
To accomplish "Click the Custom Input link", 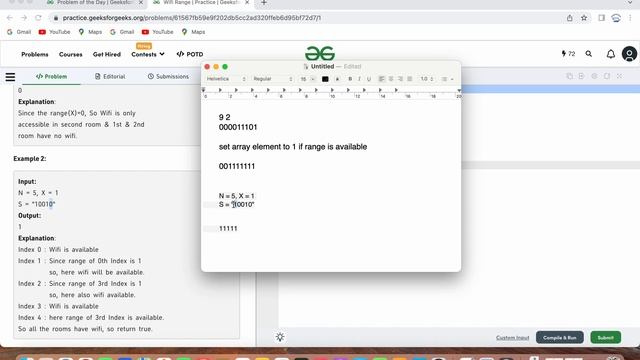I will point(512,338).
